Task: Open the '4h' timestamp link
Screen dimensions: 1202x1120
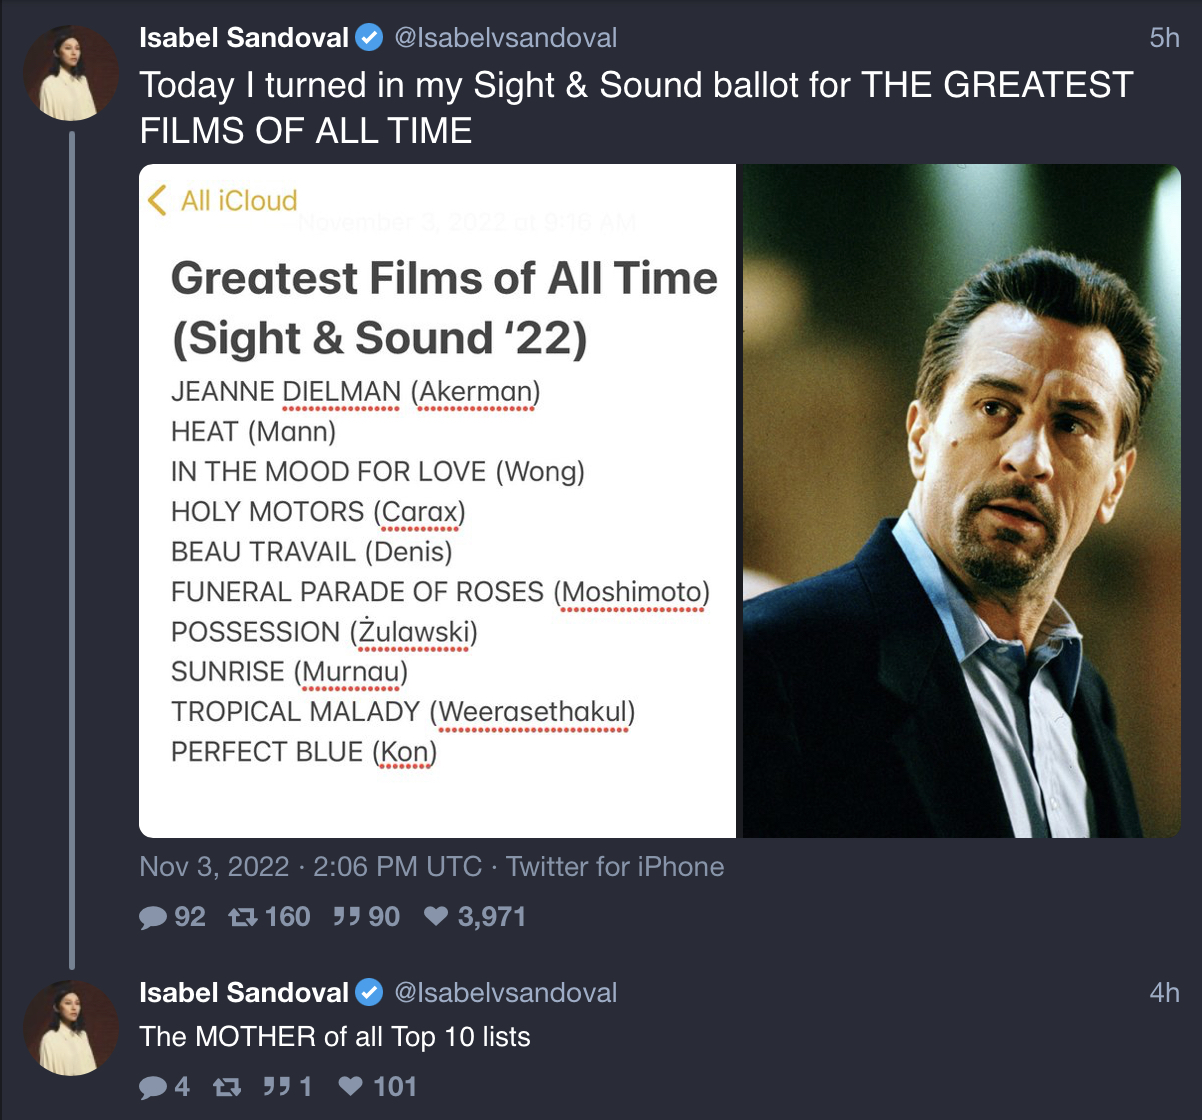Action: coord(1164,993)
